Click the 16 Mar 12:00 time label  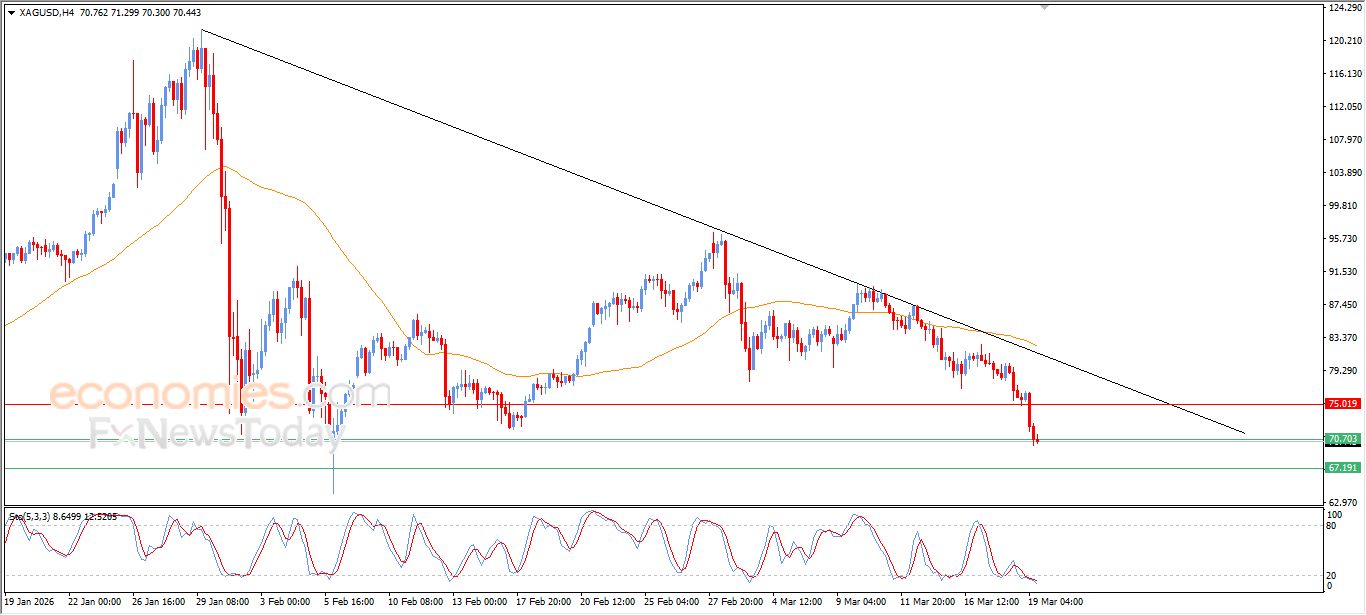pos(992,602)
